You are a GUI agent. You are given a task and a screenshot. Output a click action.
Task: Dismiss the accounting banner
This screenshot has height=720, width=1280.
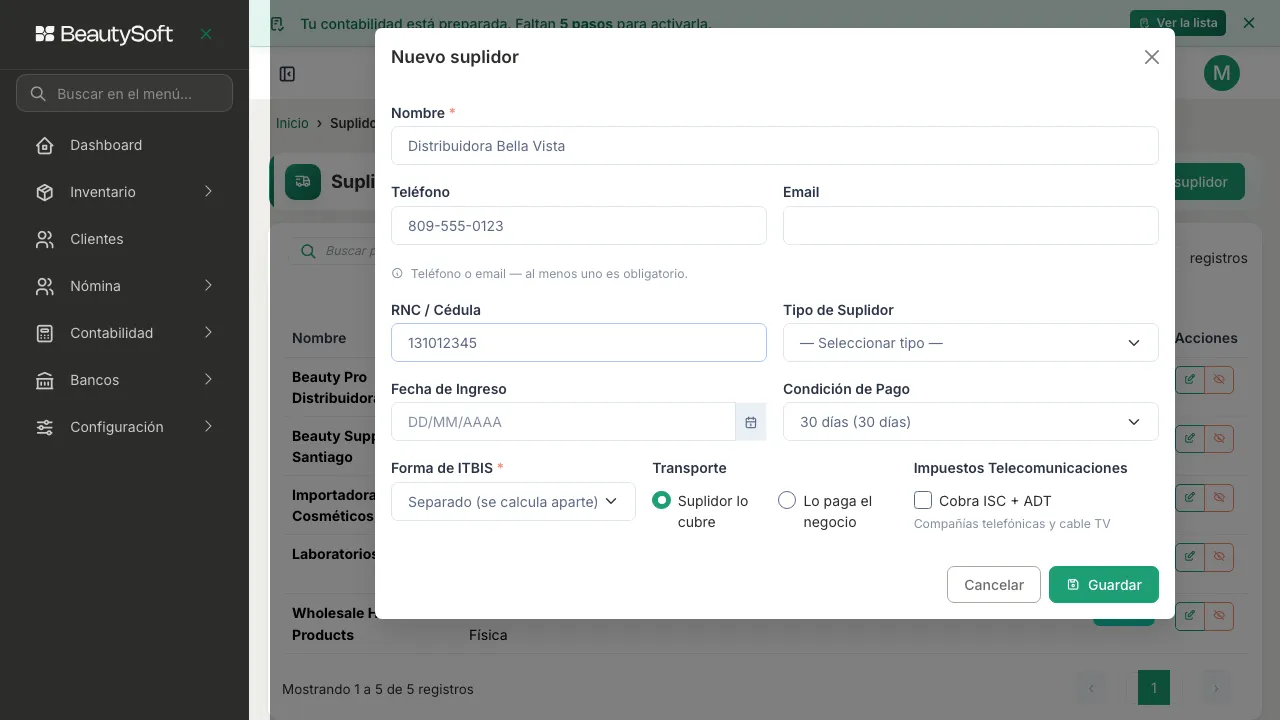pyautogui.click(x=1248, y=22)
